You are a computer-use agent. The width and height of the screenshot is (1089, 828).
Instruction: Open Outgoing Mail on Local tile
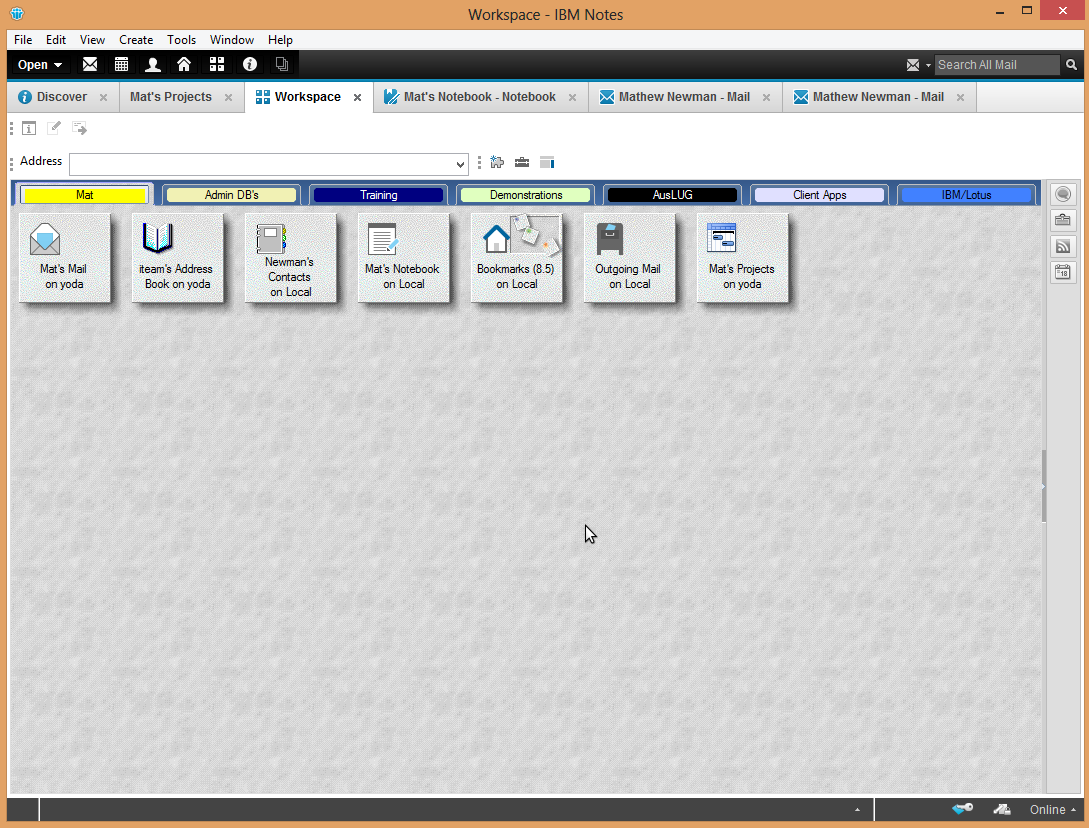pos(629,258)
